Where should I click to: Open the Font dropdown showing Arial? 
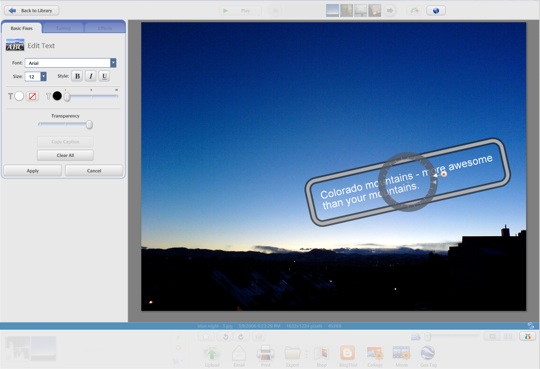coord(113,63)
